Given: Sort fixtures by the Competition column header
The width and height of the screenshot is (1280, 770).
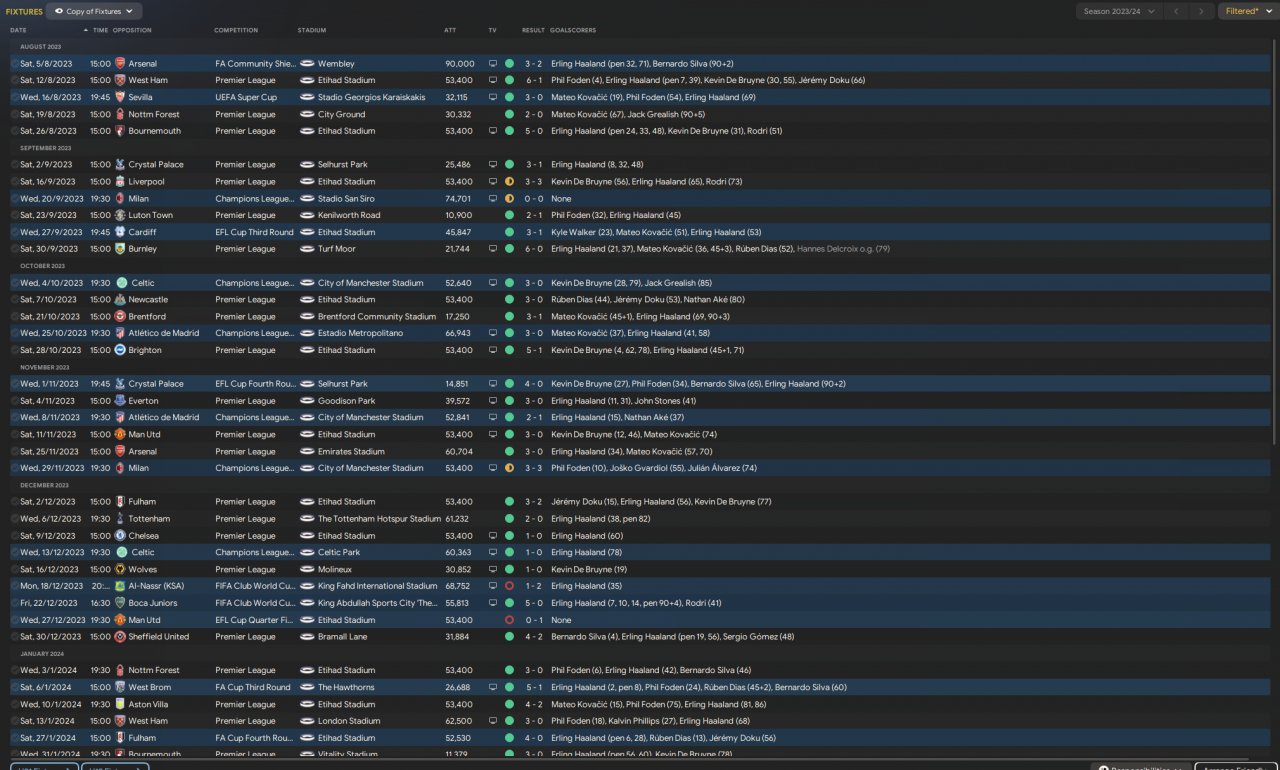Looking at the screenshot, I should tap(236, 30).
